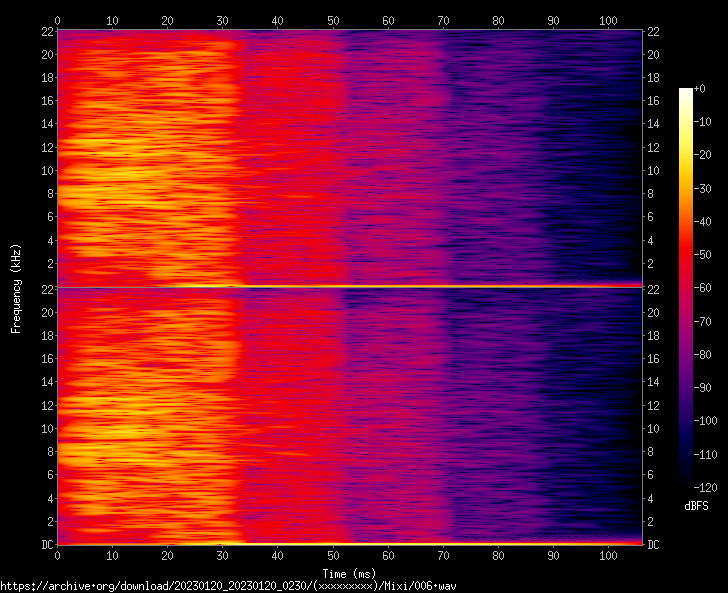Click the 50 tick on the bottom time axis

point(333,555)
